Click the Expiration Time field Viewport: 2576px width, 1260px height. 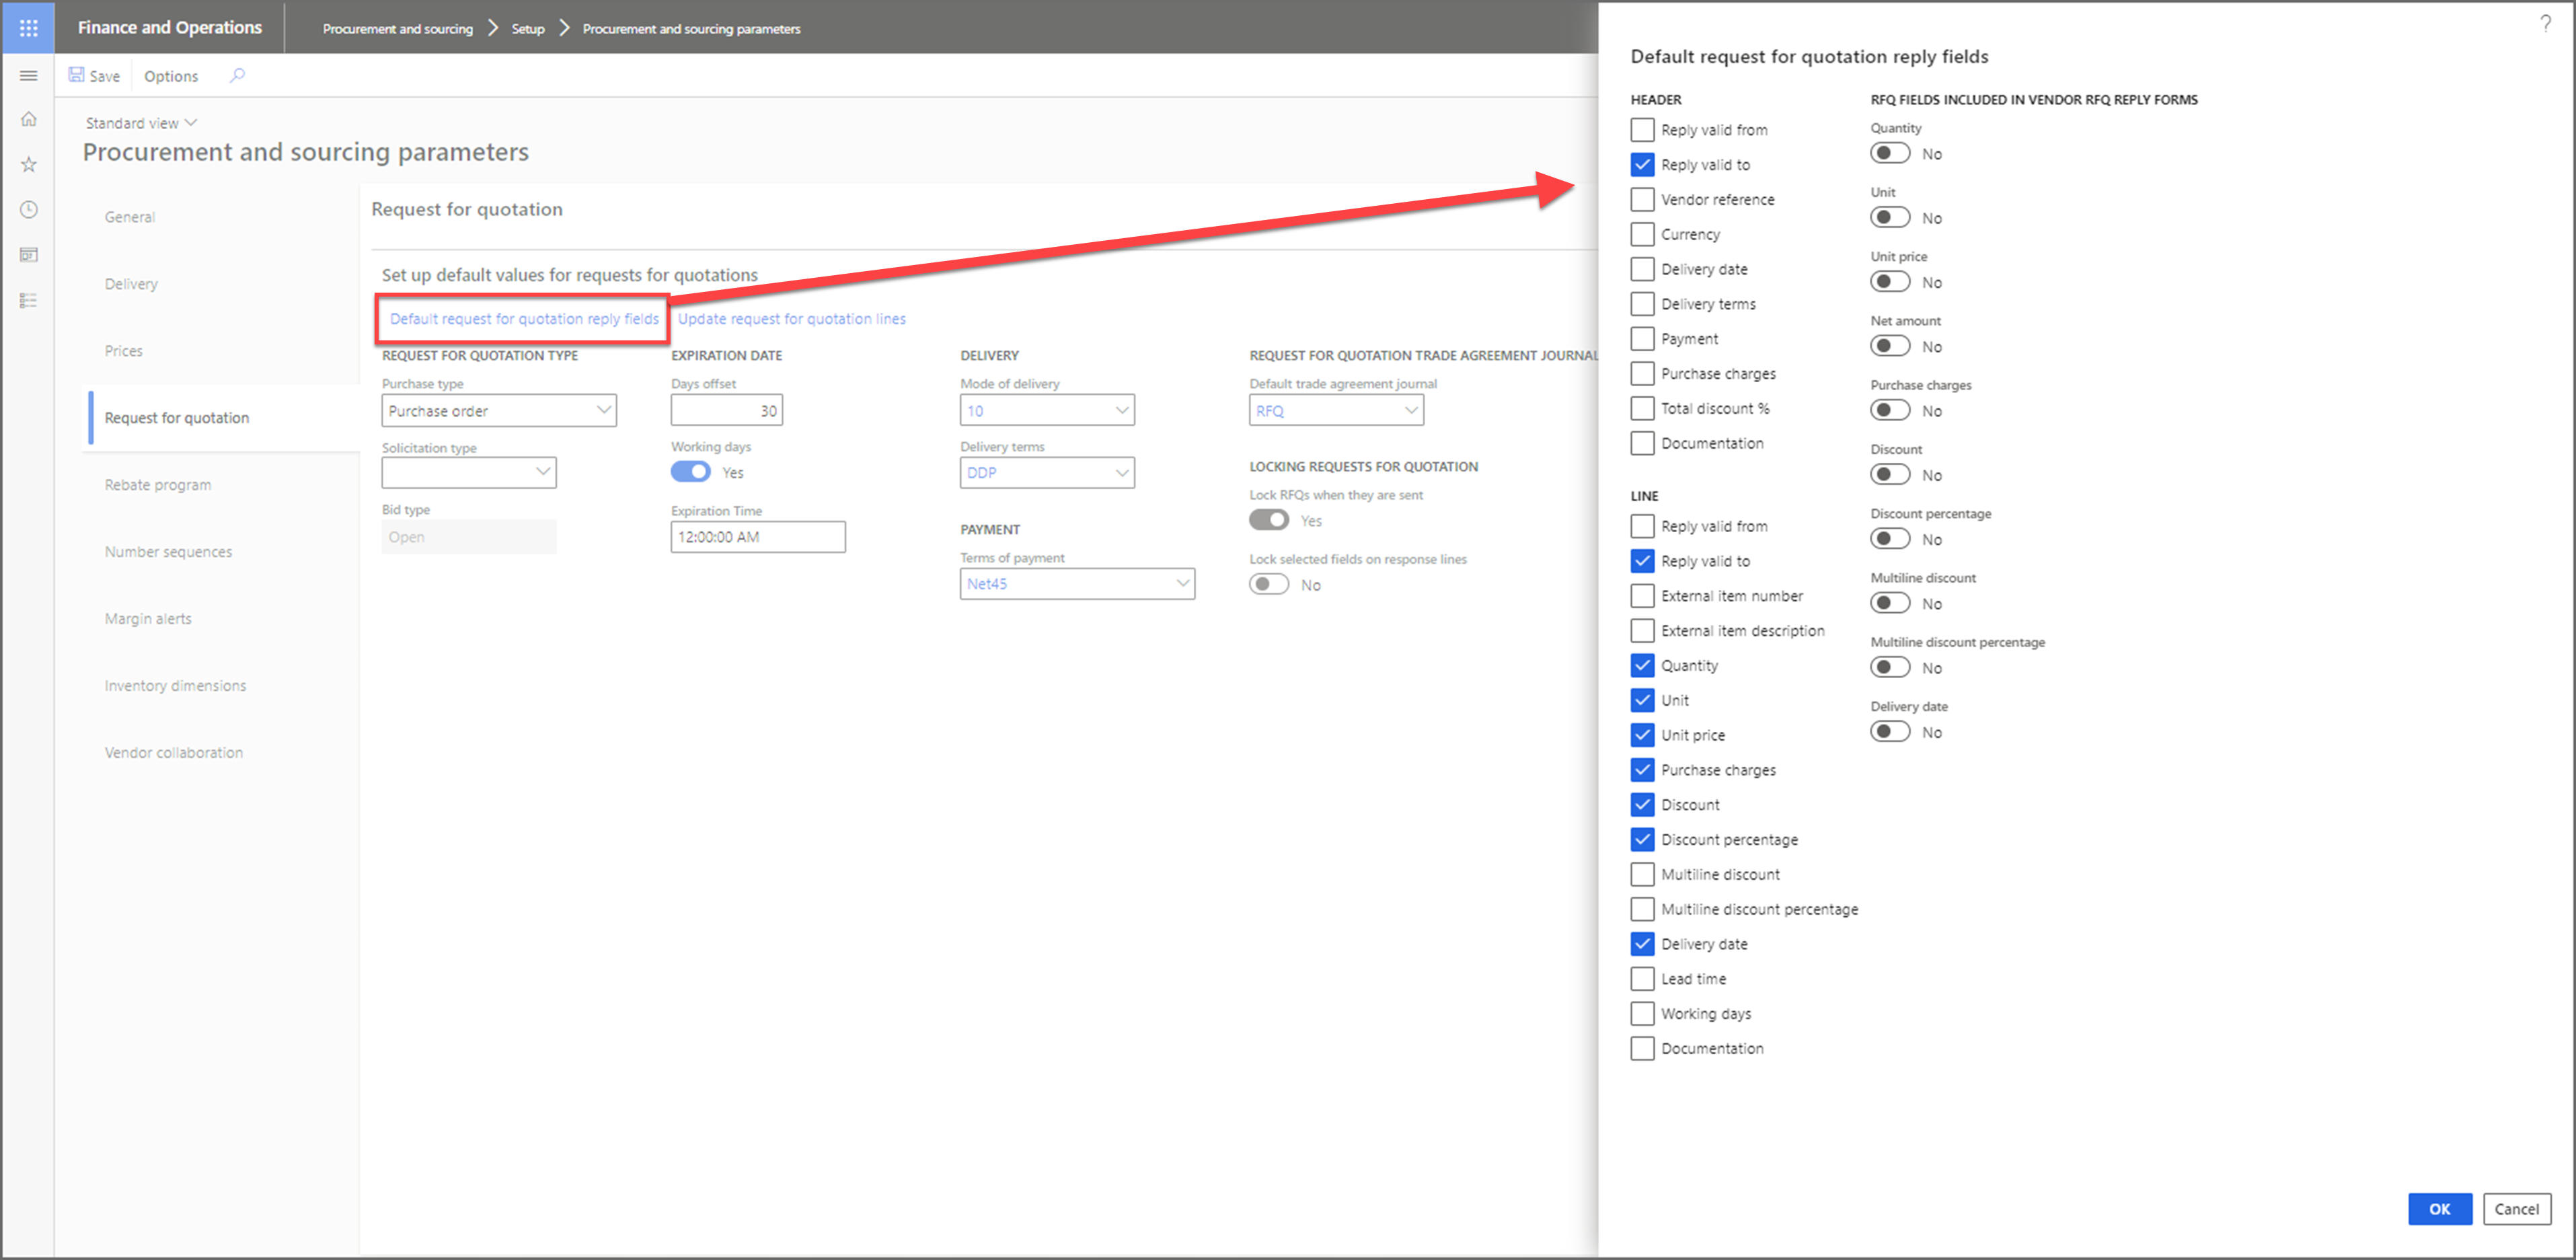click(758, 537)
